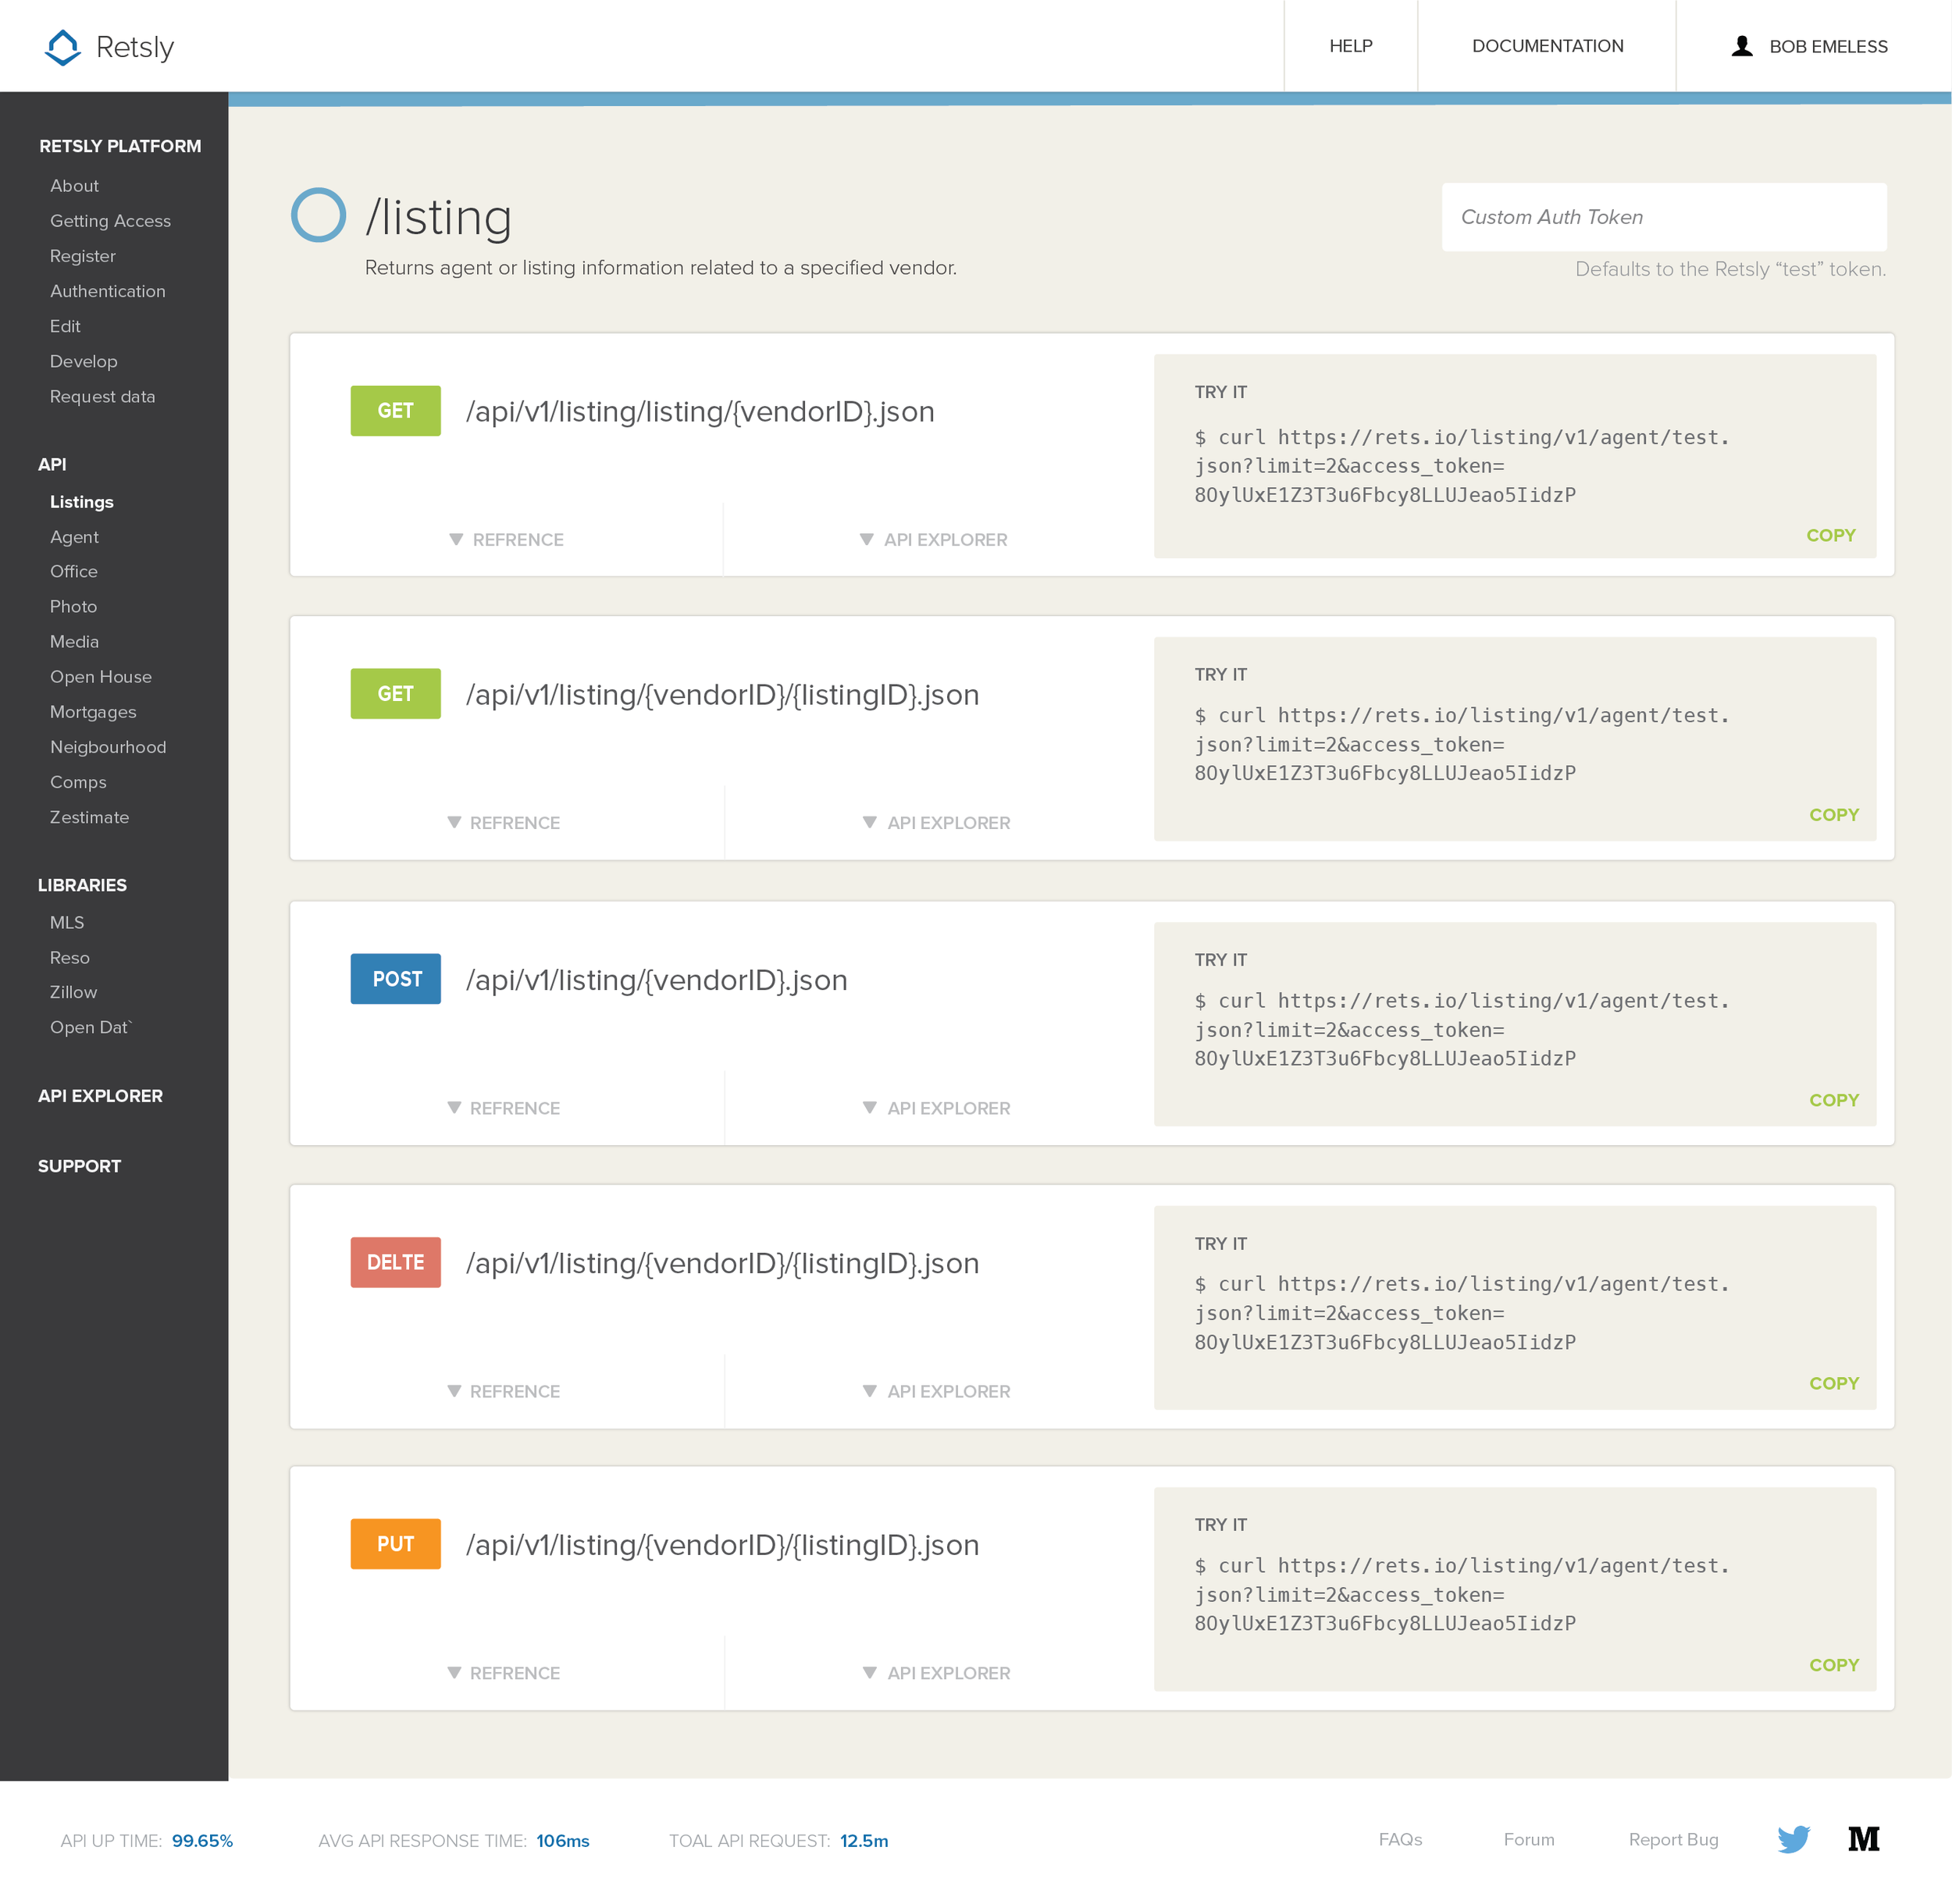1952x1904 pixels.
Task: Open Zestimate in the sidebar
Action: [89, 817]
